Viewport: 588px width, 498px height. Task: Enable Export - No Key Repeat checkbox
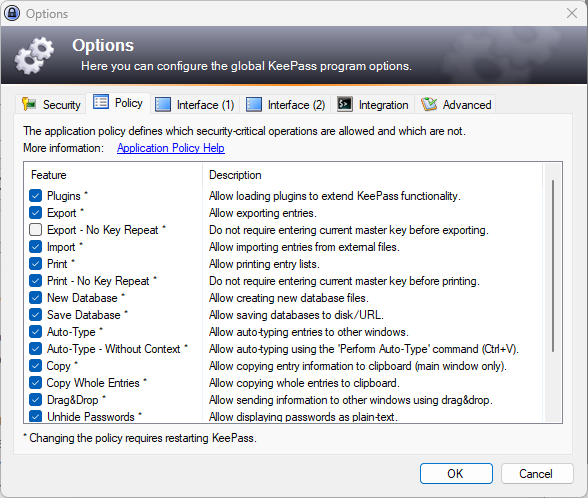coord(35,230)
